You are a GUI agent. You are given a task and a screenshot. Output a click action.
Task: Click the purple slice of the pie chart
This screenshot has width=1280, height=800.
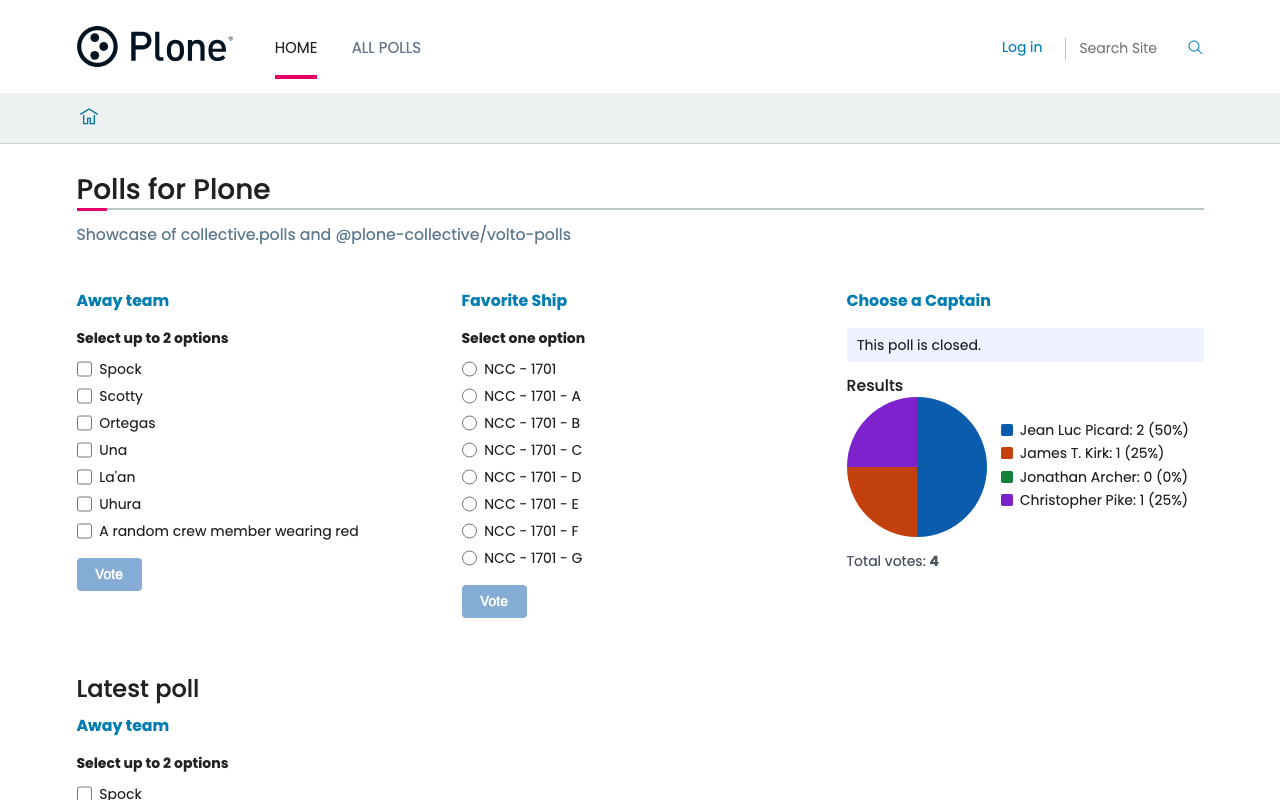pyautogui.click(x=888, y=438)
